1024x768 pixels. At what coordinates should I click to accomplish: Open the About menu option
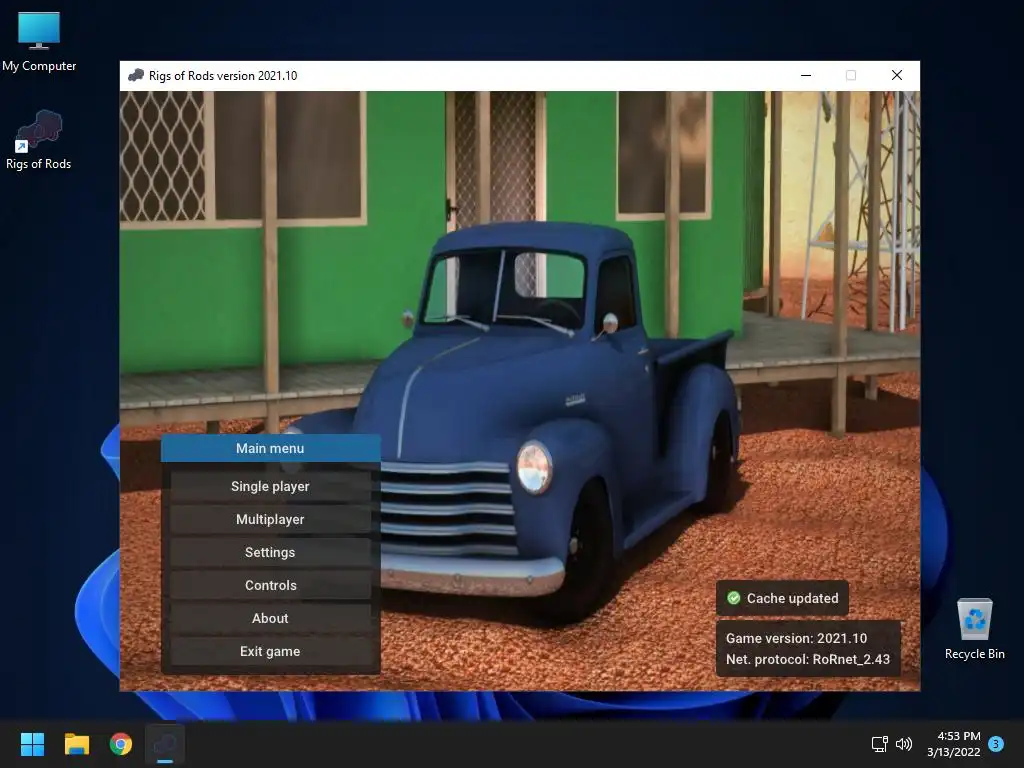[270, 618]
